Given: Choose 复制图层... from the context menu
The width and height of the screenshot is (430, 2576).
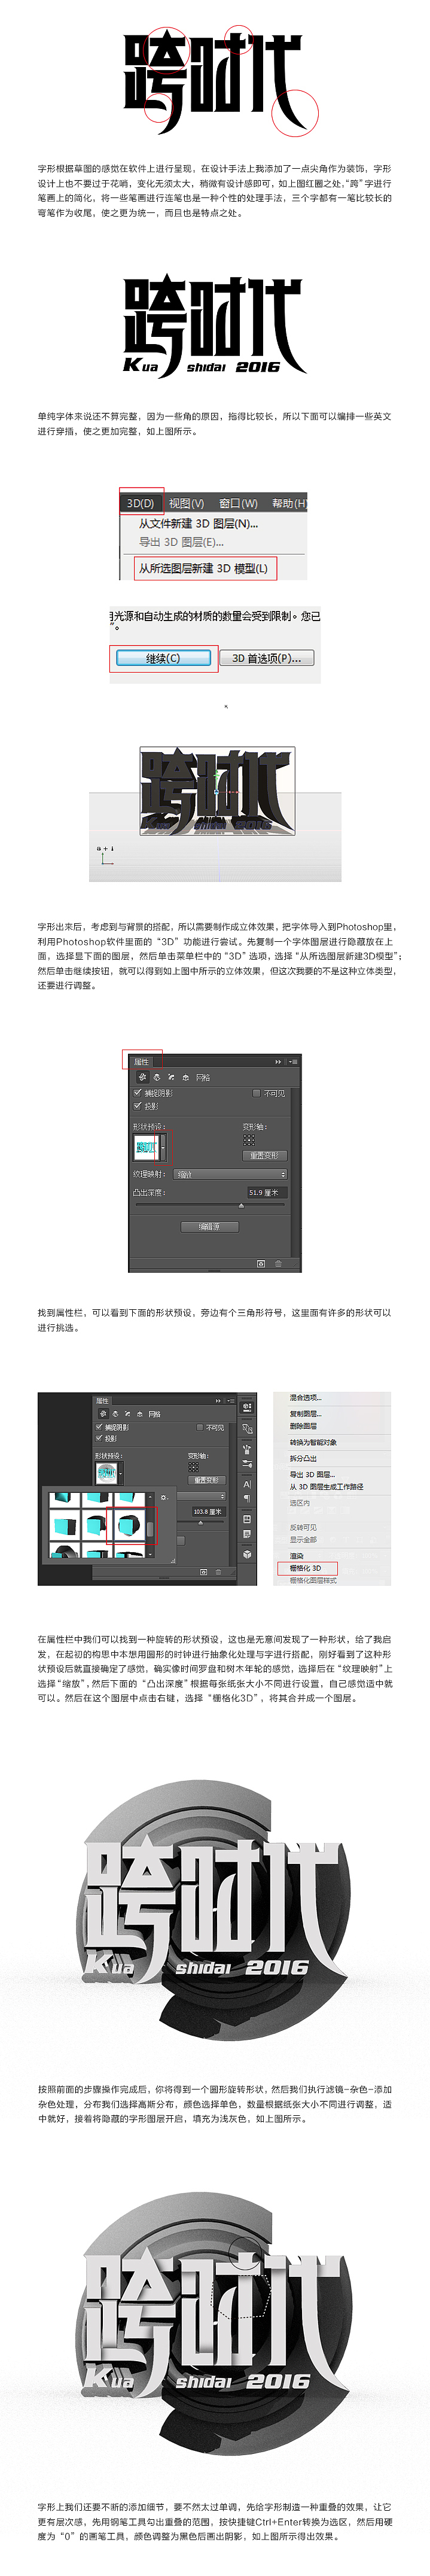Looking at the screenshot, I should (x=306, y=1413).
